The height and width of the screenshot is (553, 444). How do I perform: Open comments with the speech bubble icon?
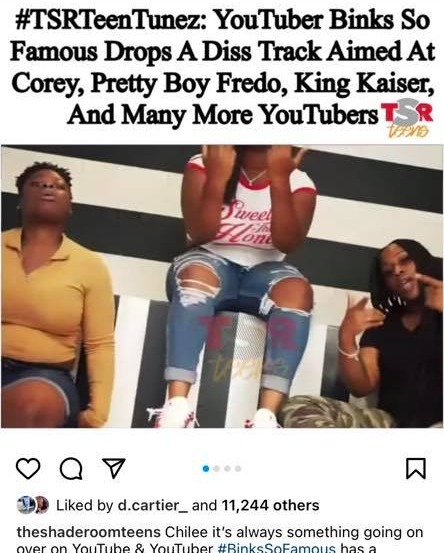[71, 468]
